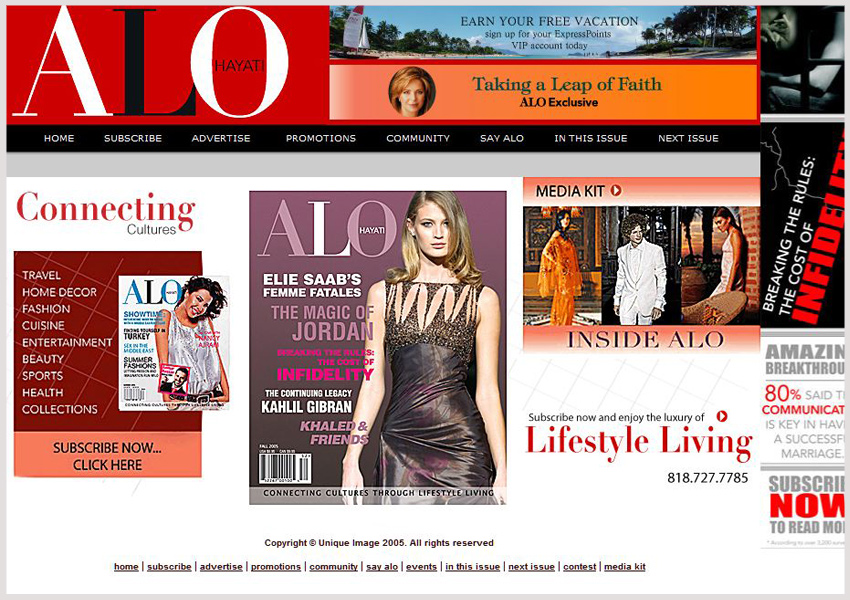Viewport: 850px width, 600px height.
Task: Click the 'Lifestyle Living' headline
Action: 639,441
